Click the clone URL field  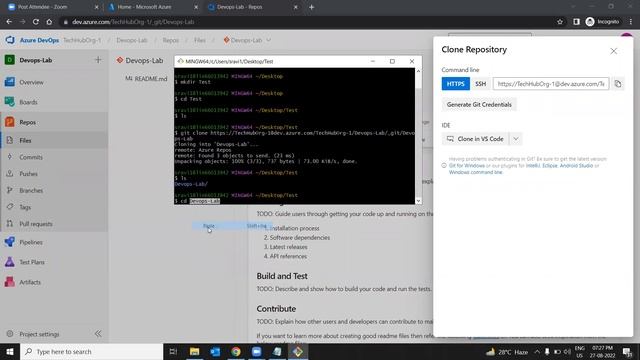[551, 84]
